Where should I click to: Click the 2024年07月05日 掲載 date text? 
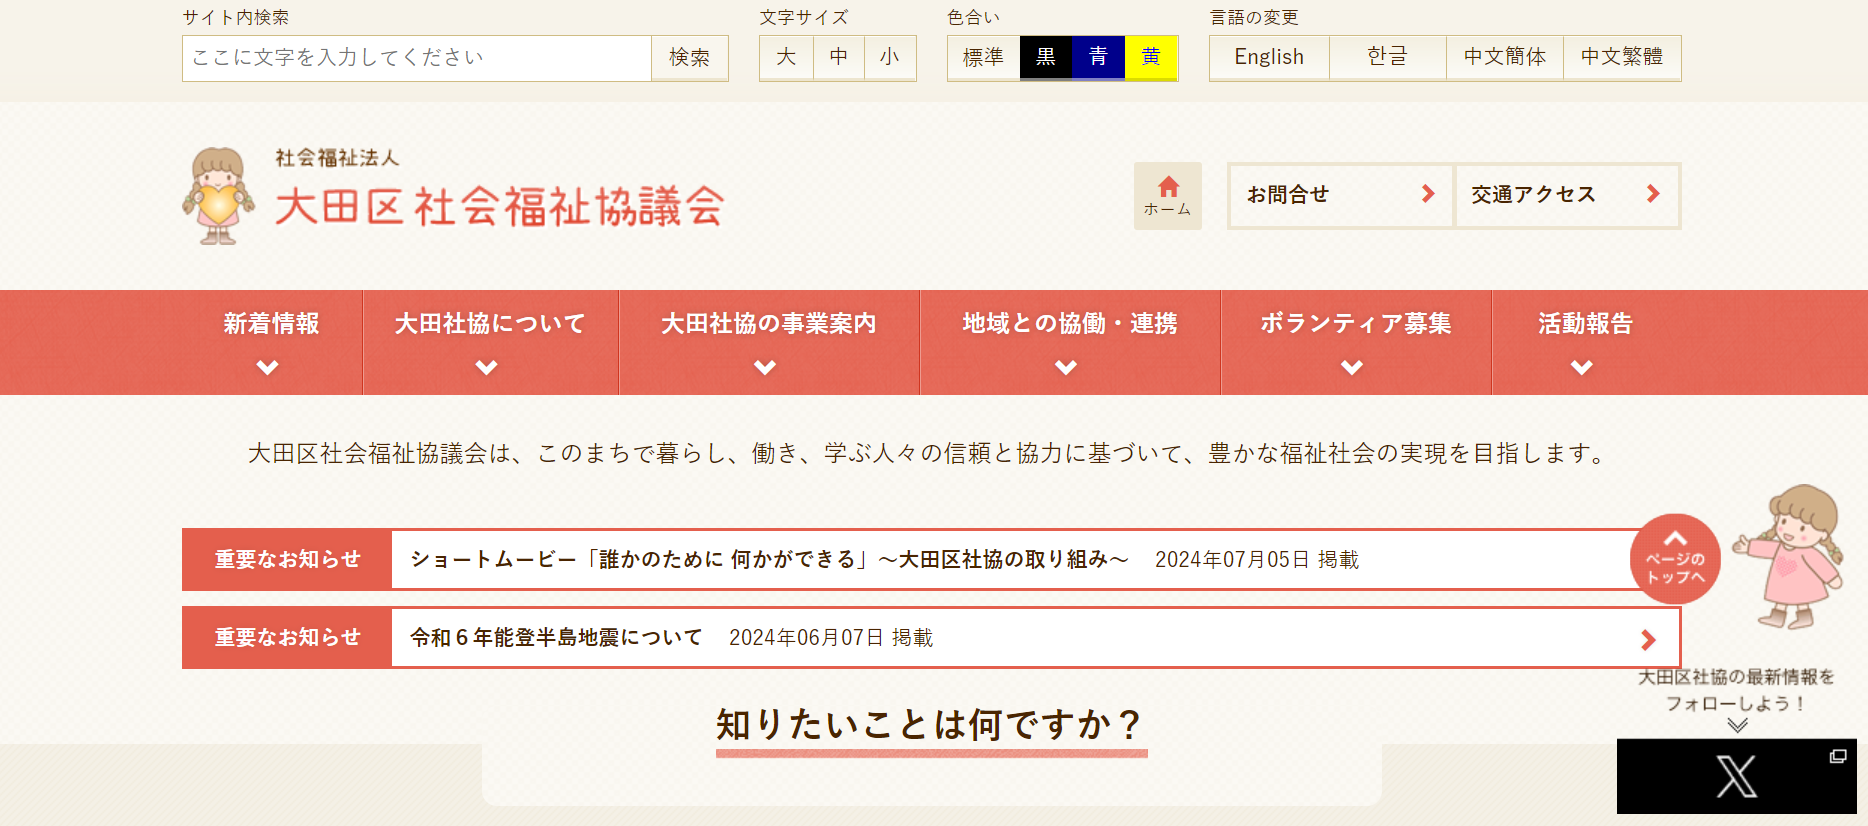(1257, 560)
